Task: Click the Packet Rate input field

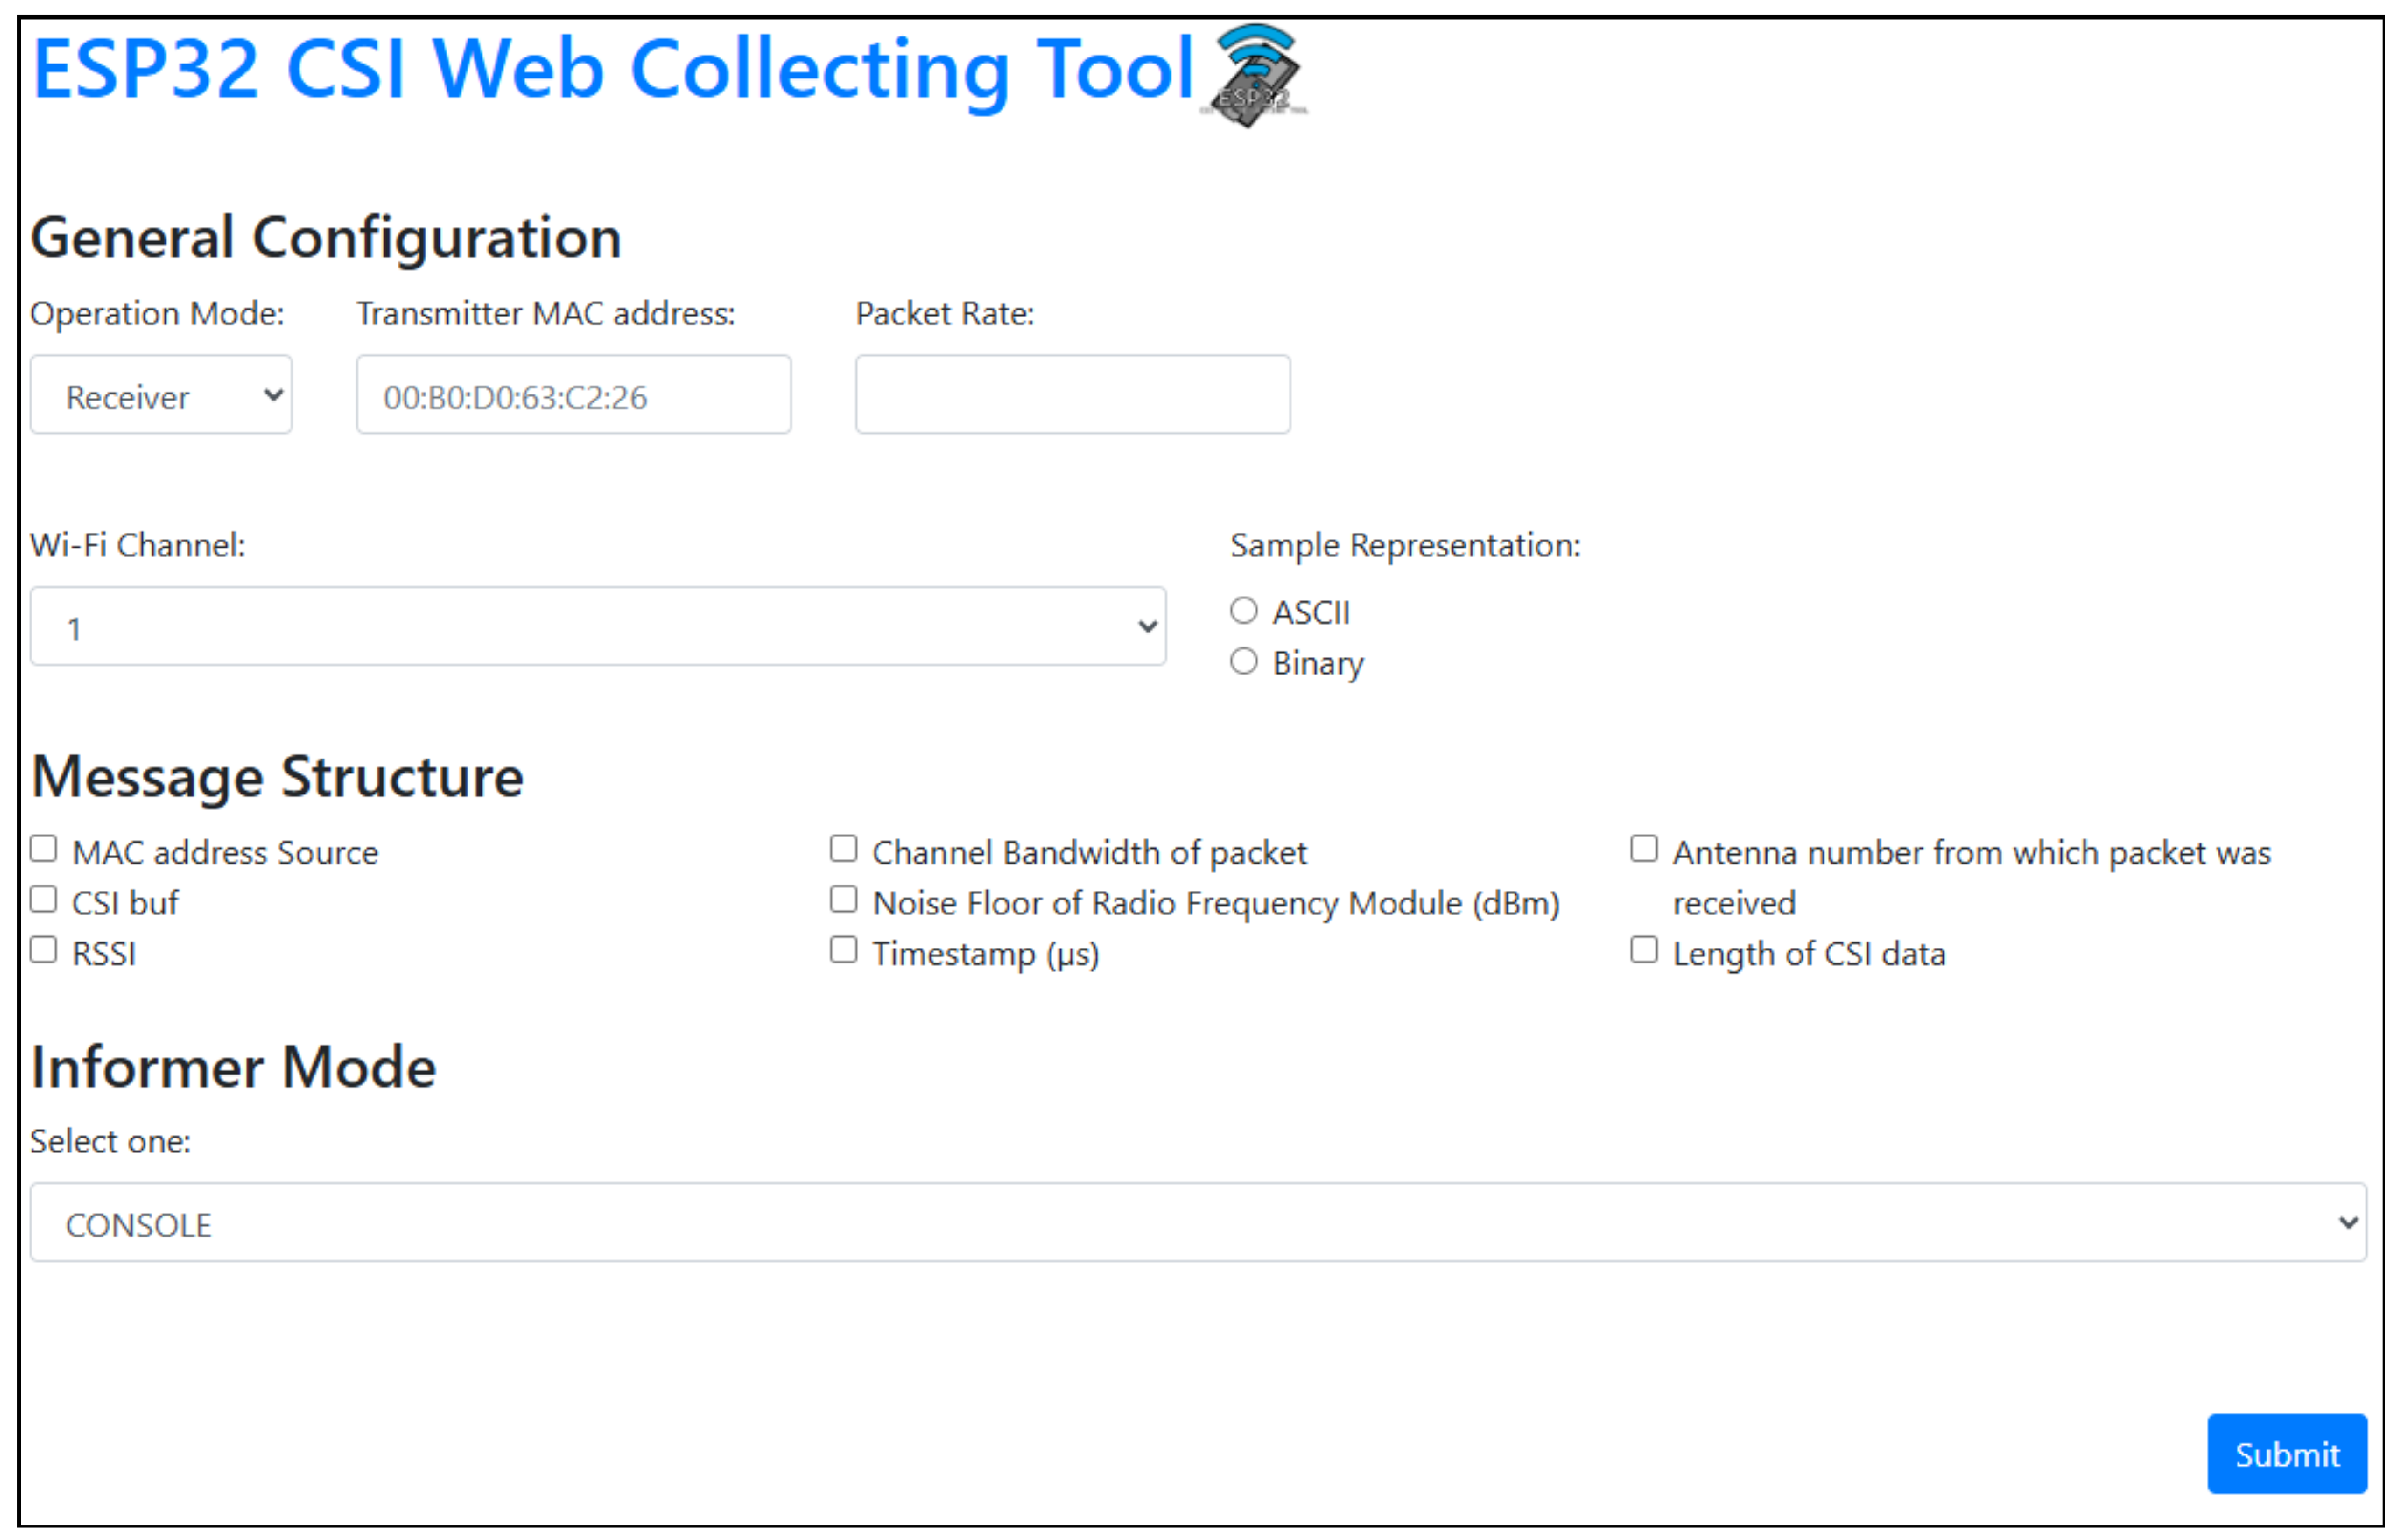Action: (x=1072, y=395)
